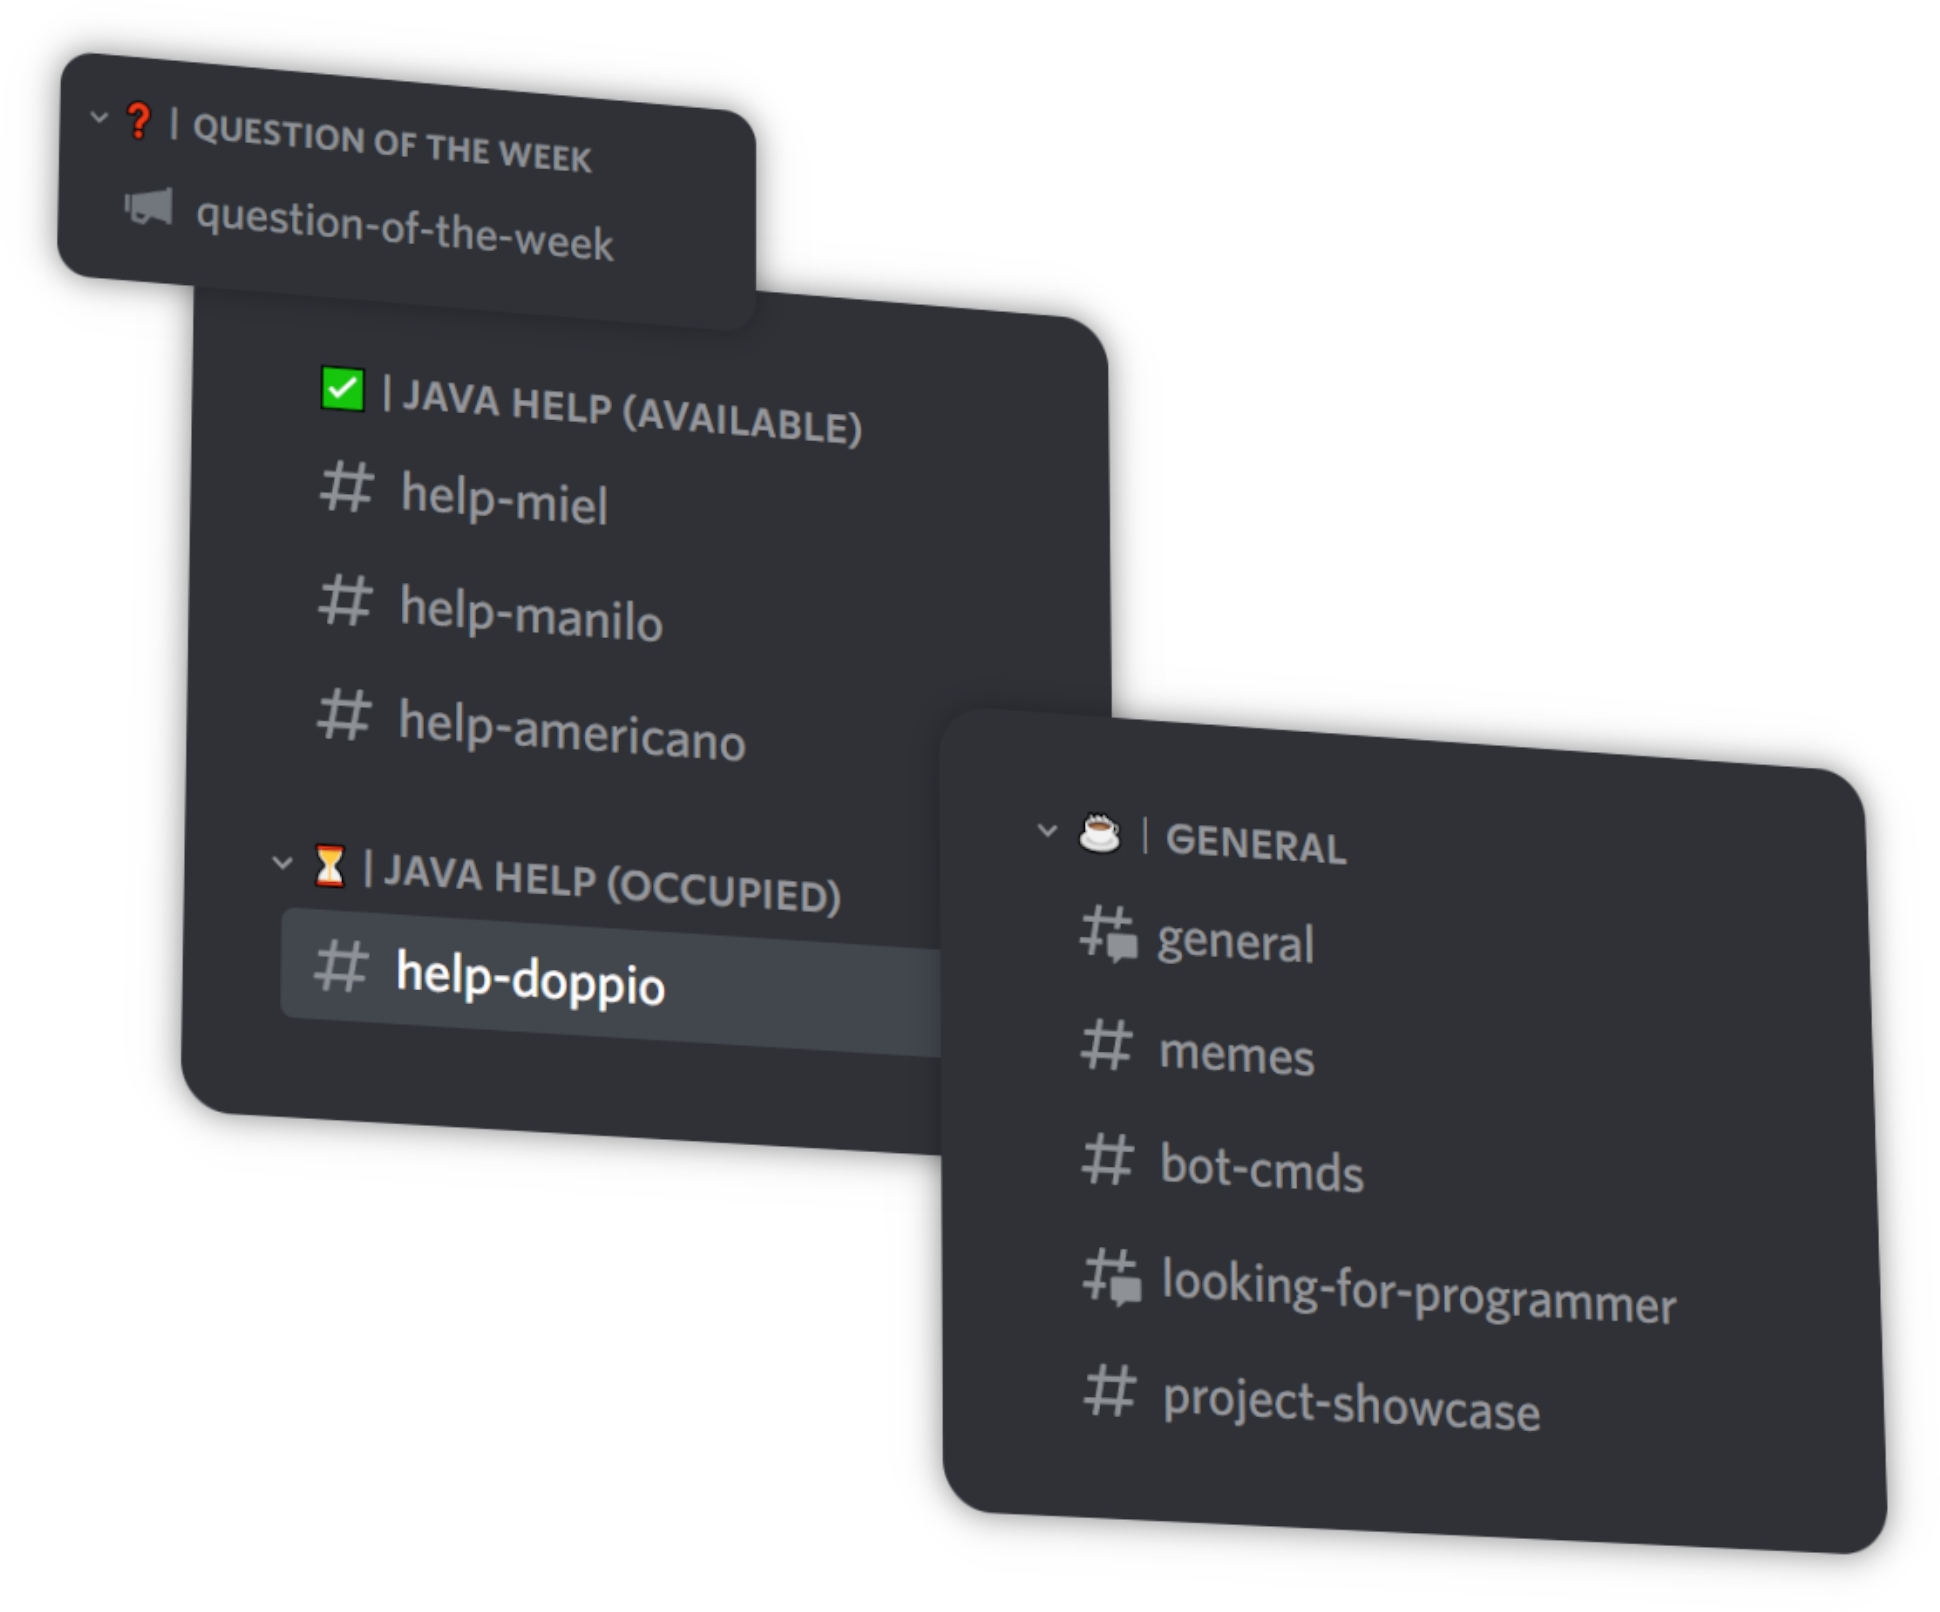Click the green checkmark box emoji
This screenshot has height=1612, width=1940.
(x=342, y=388)
